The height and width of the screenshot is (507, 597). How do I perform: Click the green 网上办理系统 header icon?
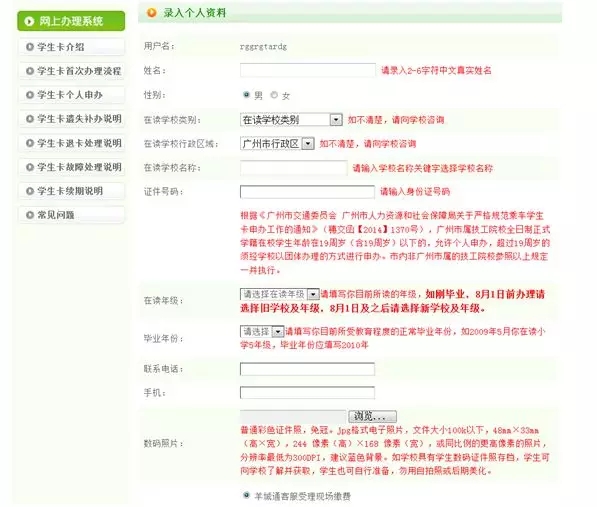pyautogui.click(x=29, y=21)
